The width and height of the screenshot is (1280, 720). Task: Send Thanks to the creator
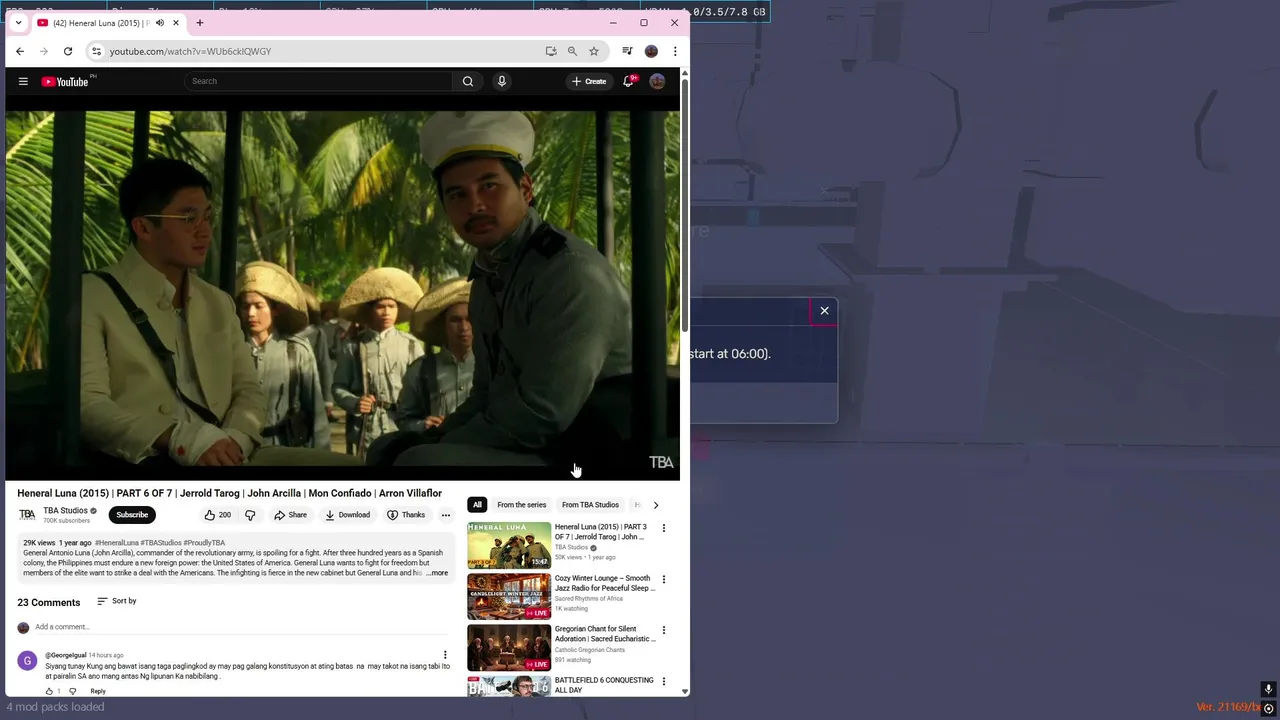pos(406,515)
